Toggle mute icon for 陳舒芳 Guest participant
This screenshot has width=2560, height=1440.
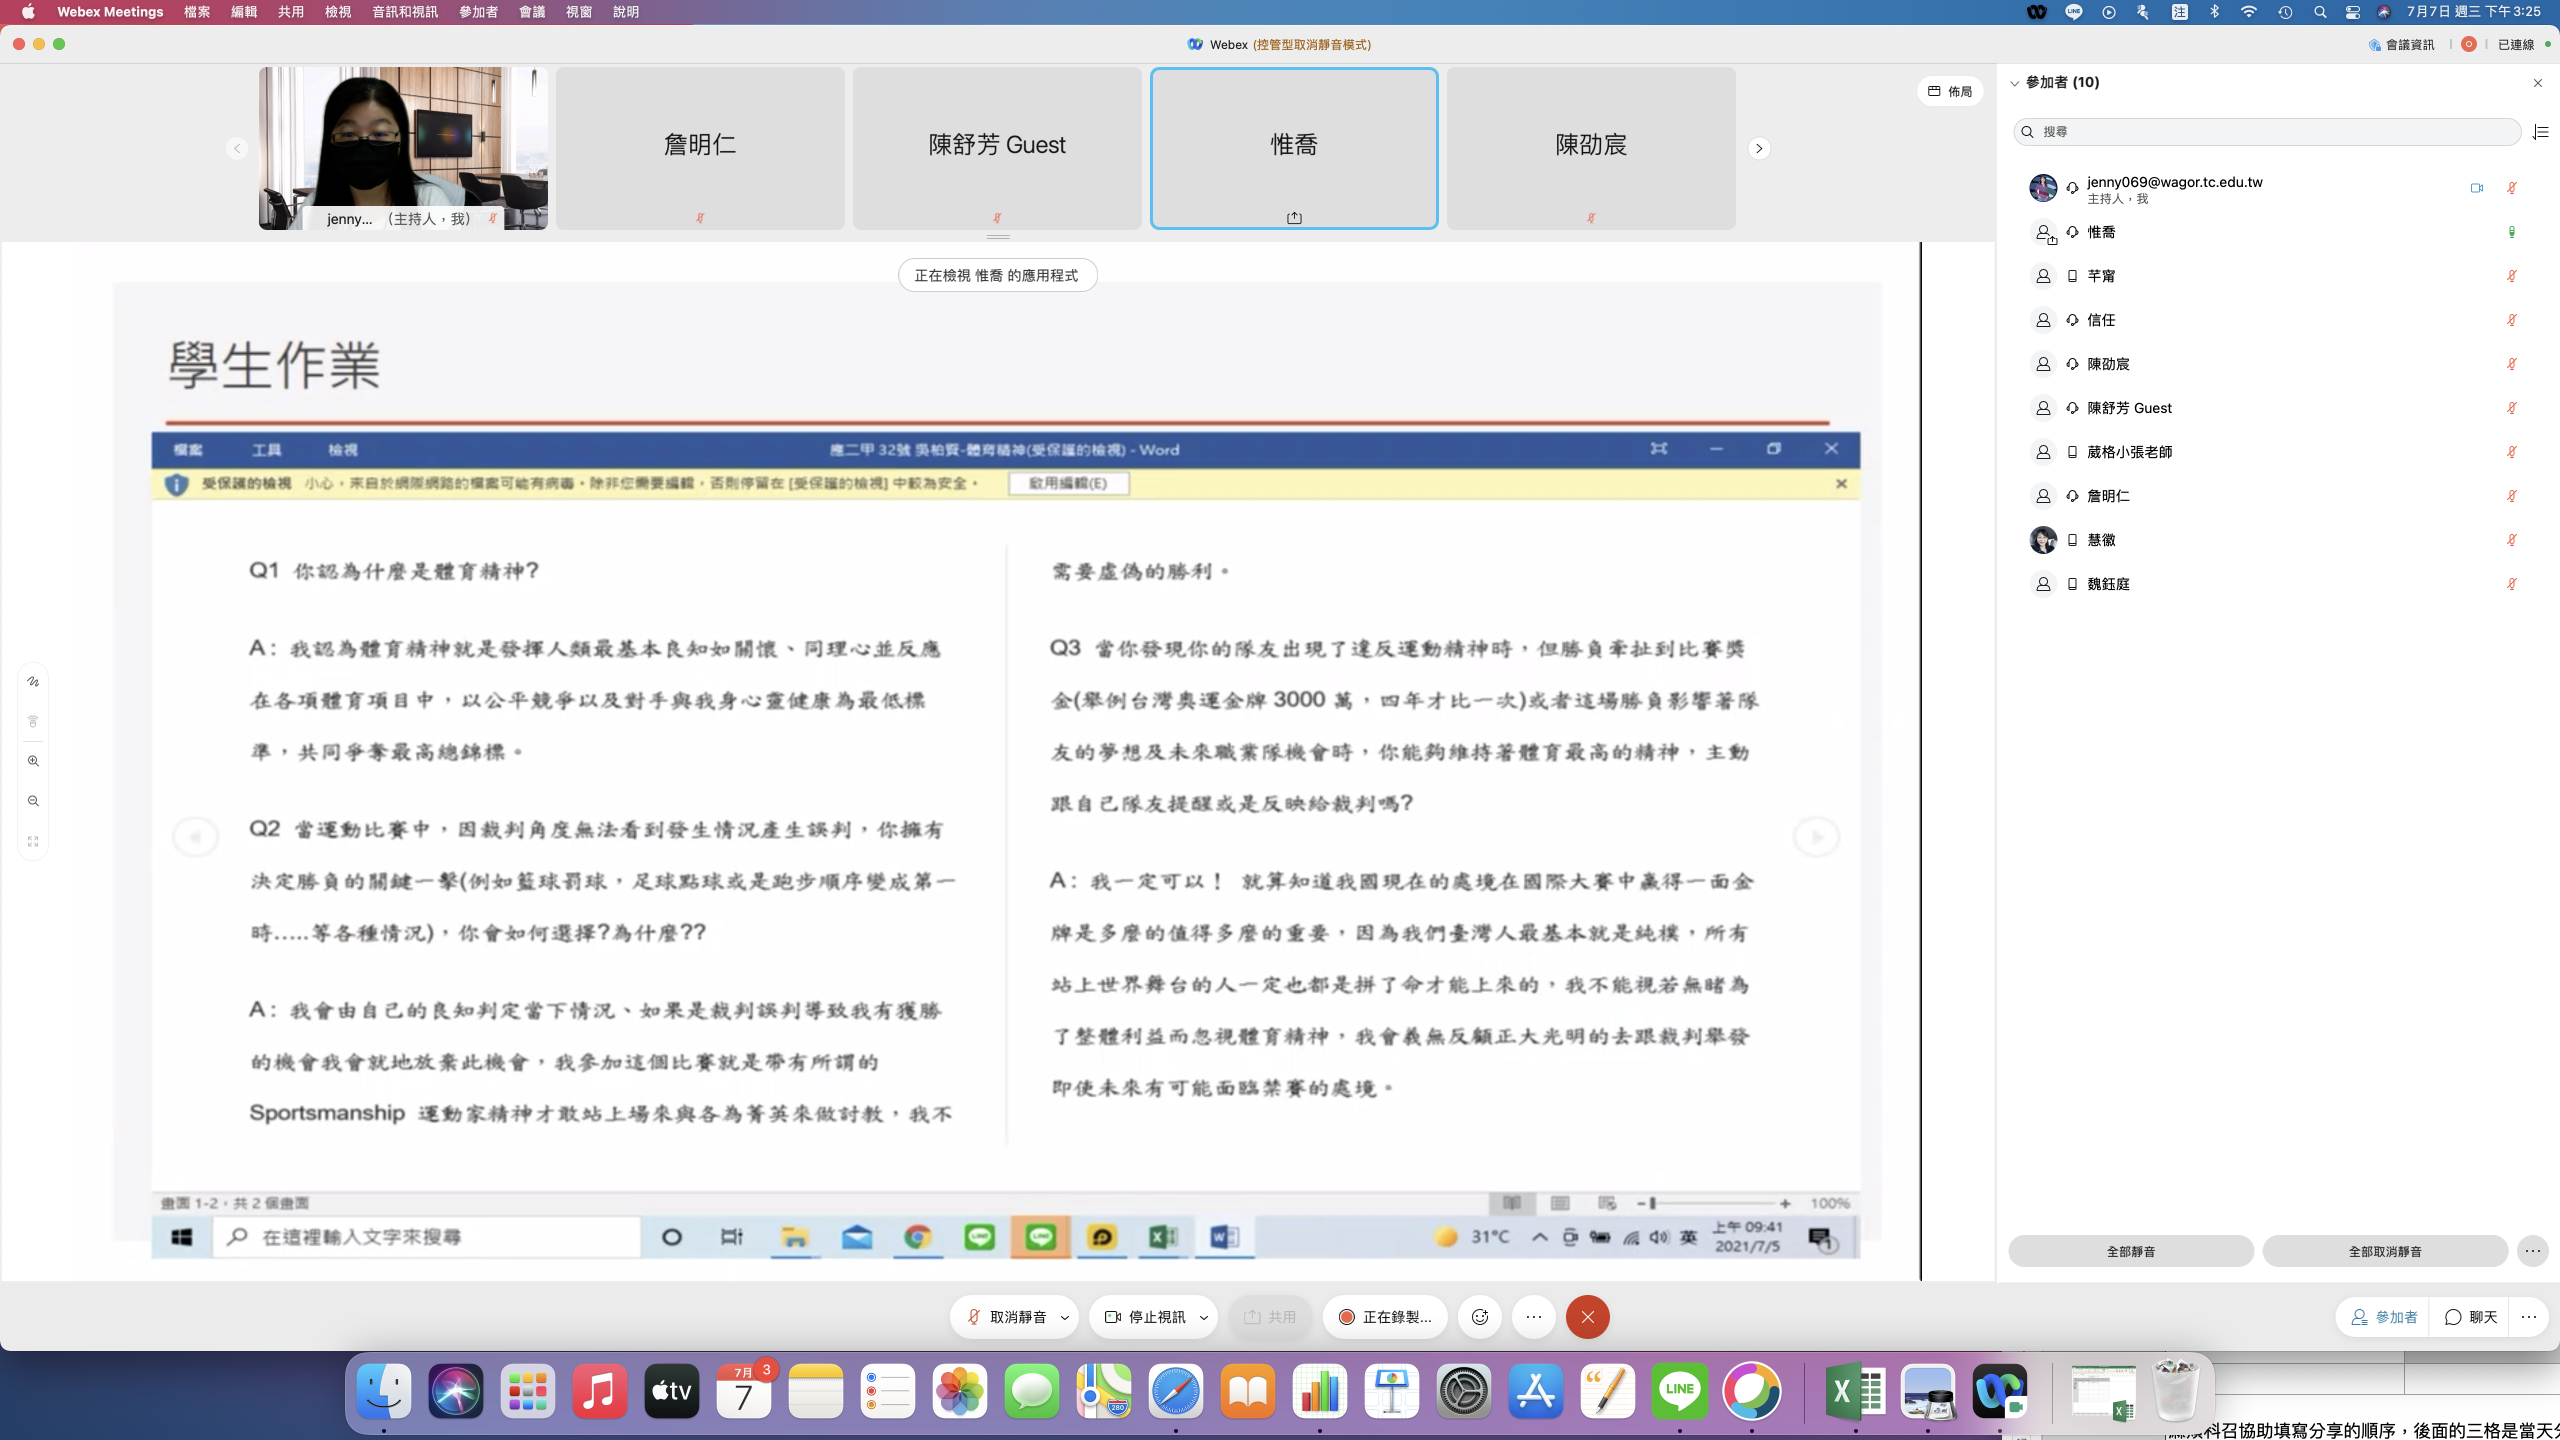pyautogui.click(x=2511, y=408)
